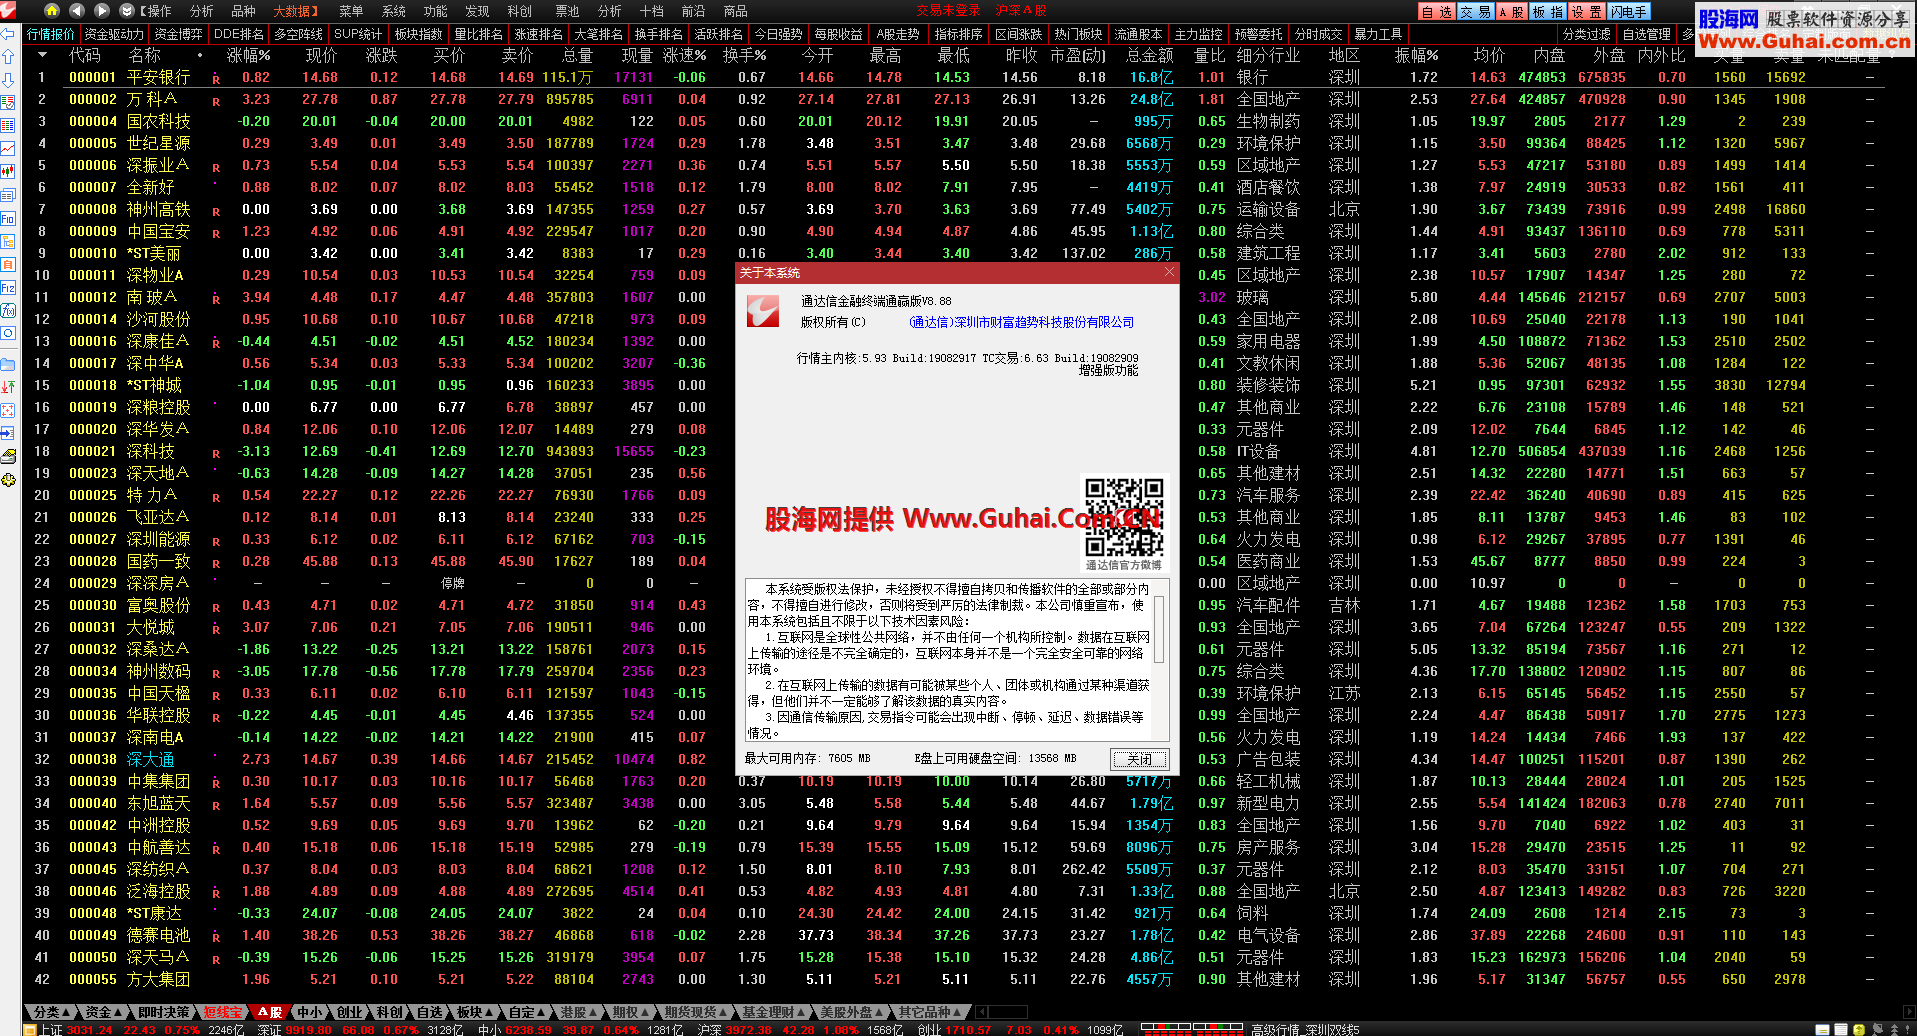Navigate back with the left arrow icon
Viewport: 1917px width, 1036px height.
tap(78, 11)
